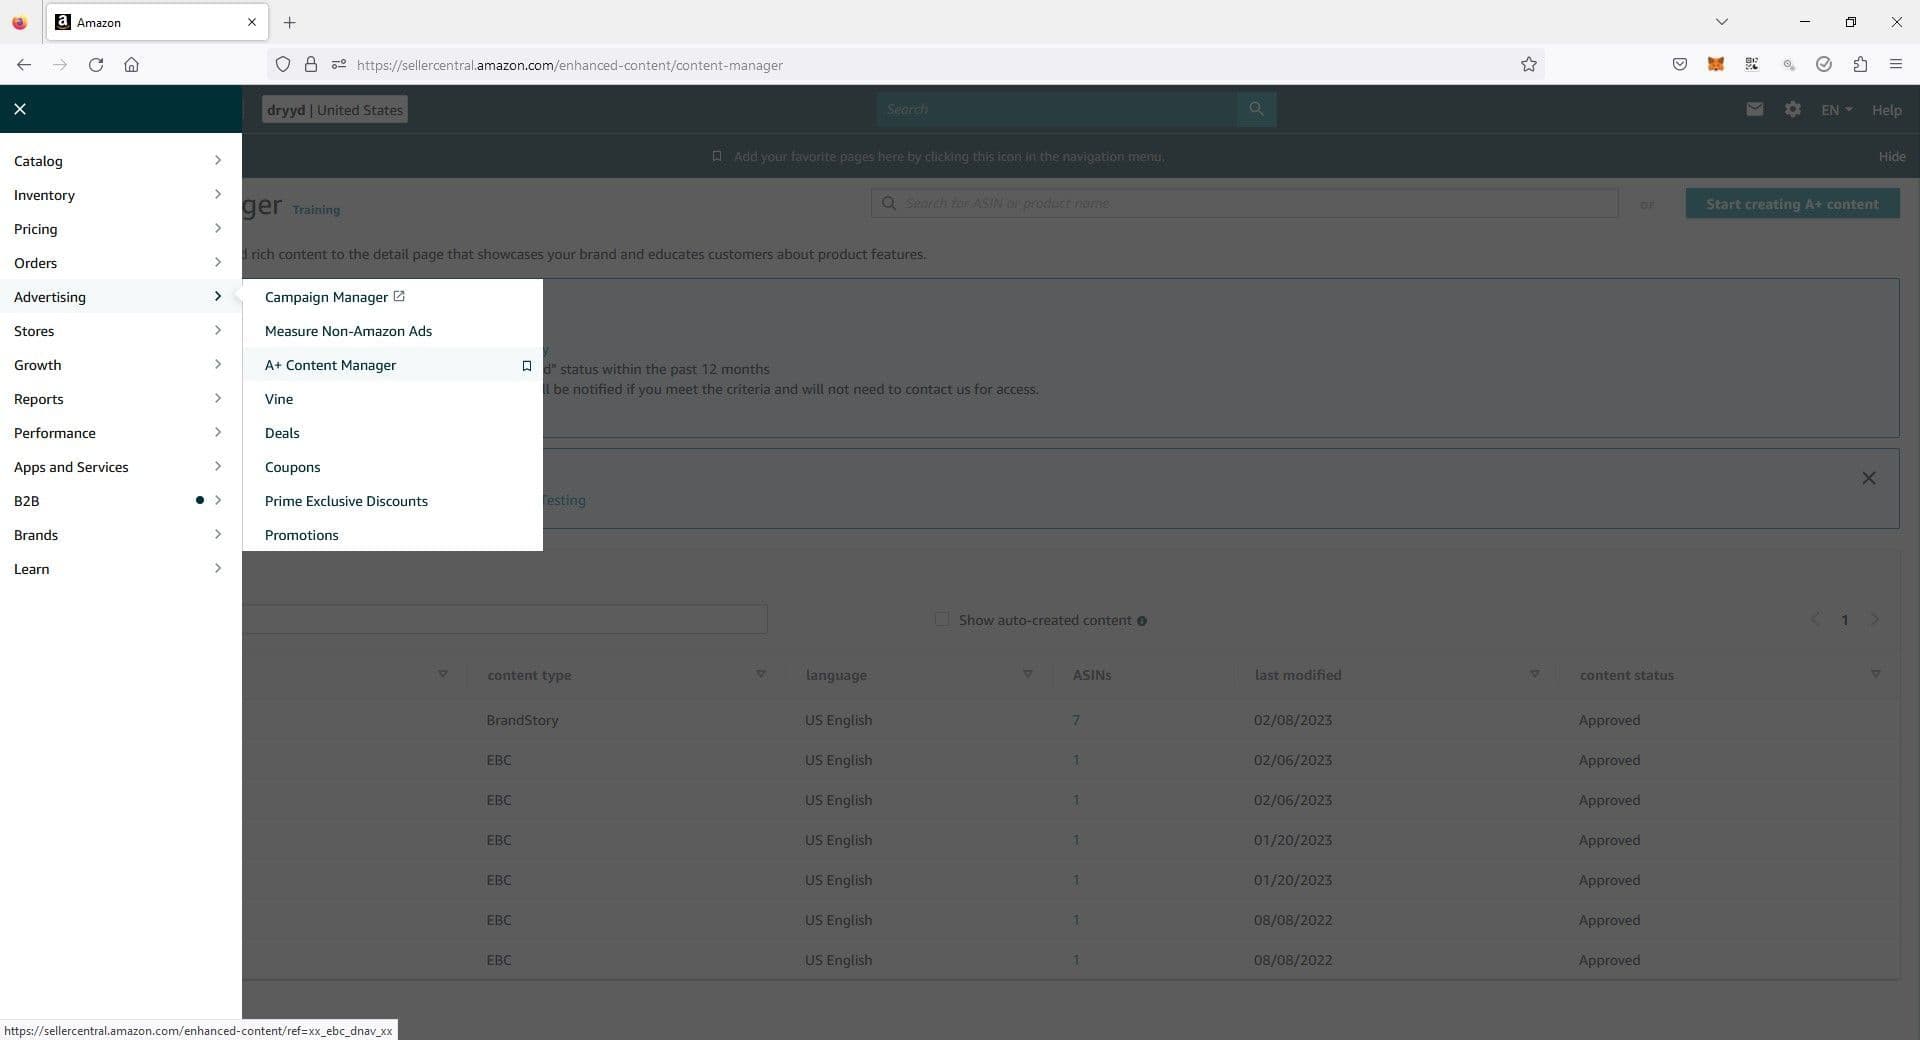Viewport: 1920px width, 1040px height.
Task: Expand the Orders menu section
Action: point(120,263)
